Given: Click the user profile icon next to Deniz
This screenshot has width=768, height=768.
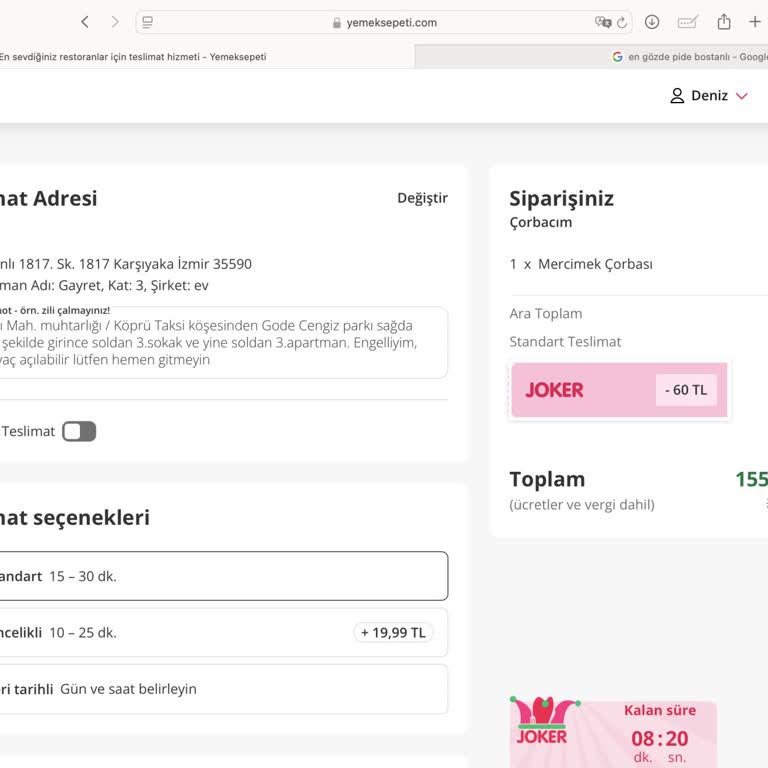Looking at the screenshot, I should pos(677,96).
